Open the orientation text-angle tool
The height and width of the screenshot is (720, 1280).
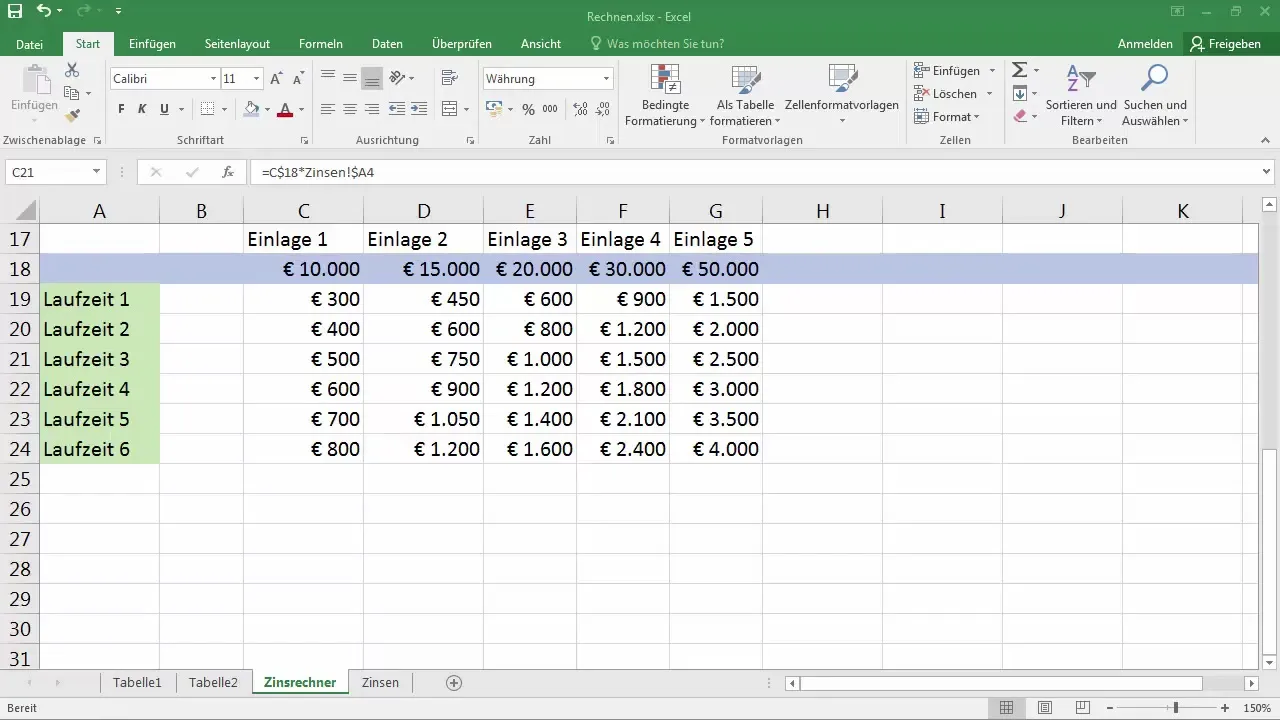[397, 78]
